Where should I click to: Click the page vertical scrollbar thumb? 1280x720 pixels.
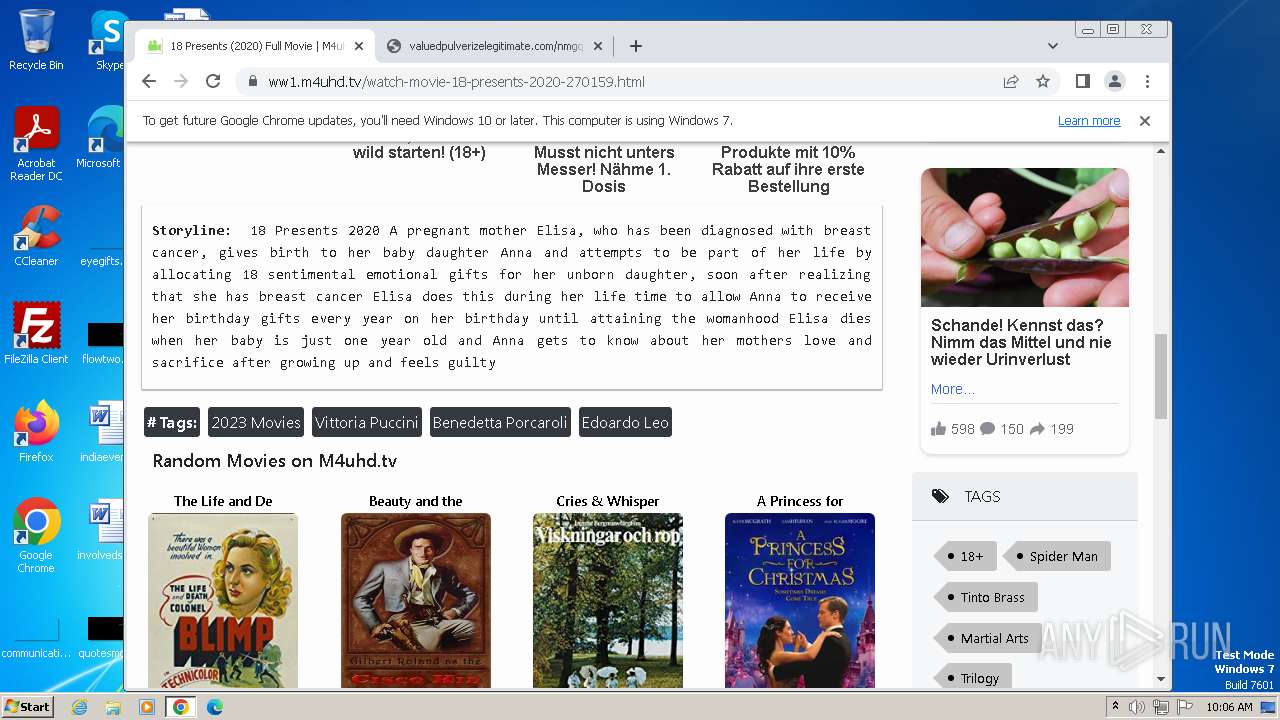tap(1161, 376)
